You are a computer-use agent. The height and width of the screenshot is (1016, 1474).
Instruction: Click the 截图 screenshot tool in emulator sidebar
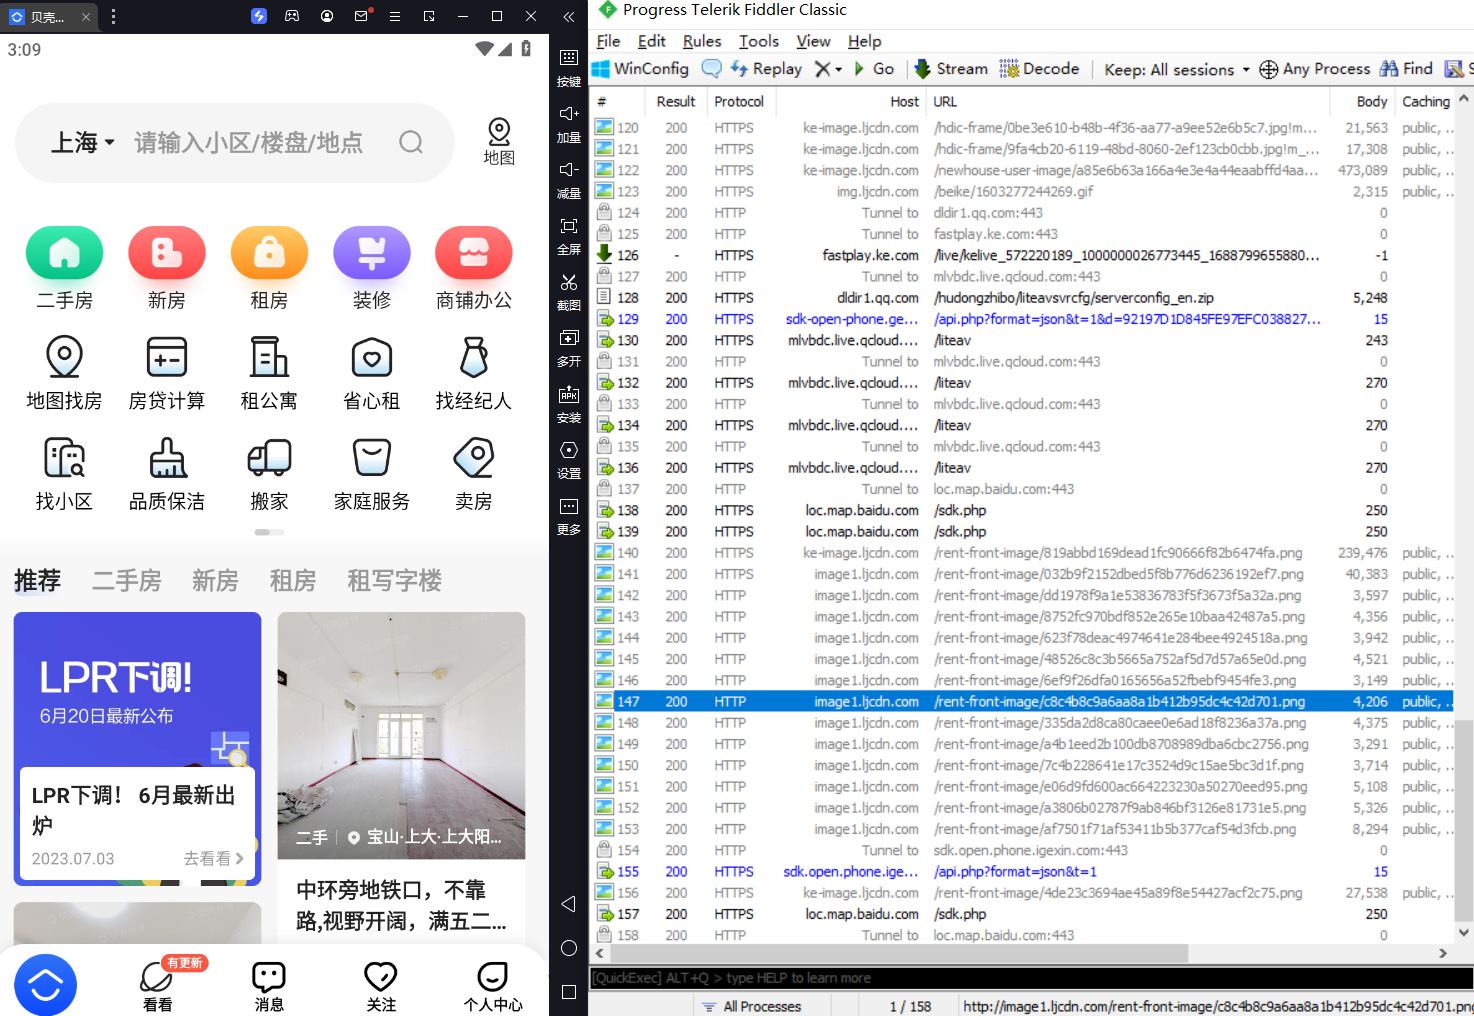[x=569, y=291]
